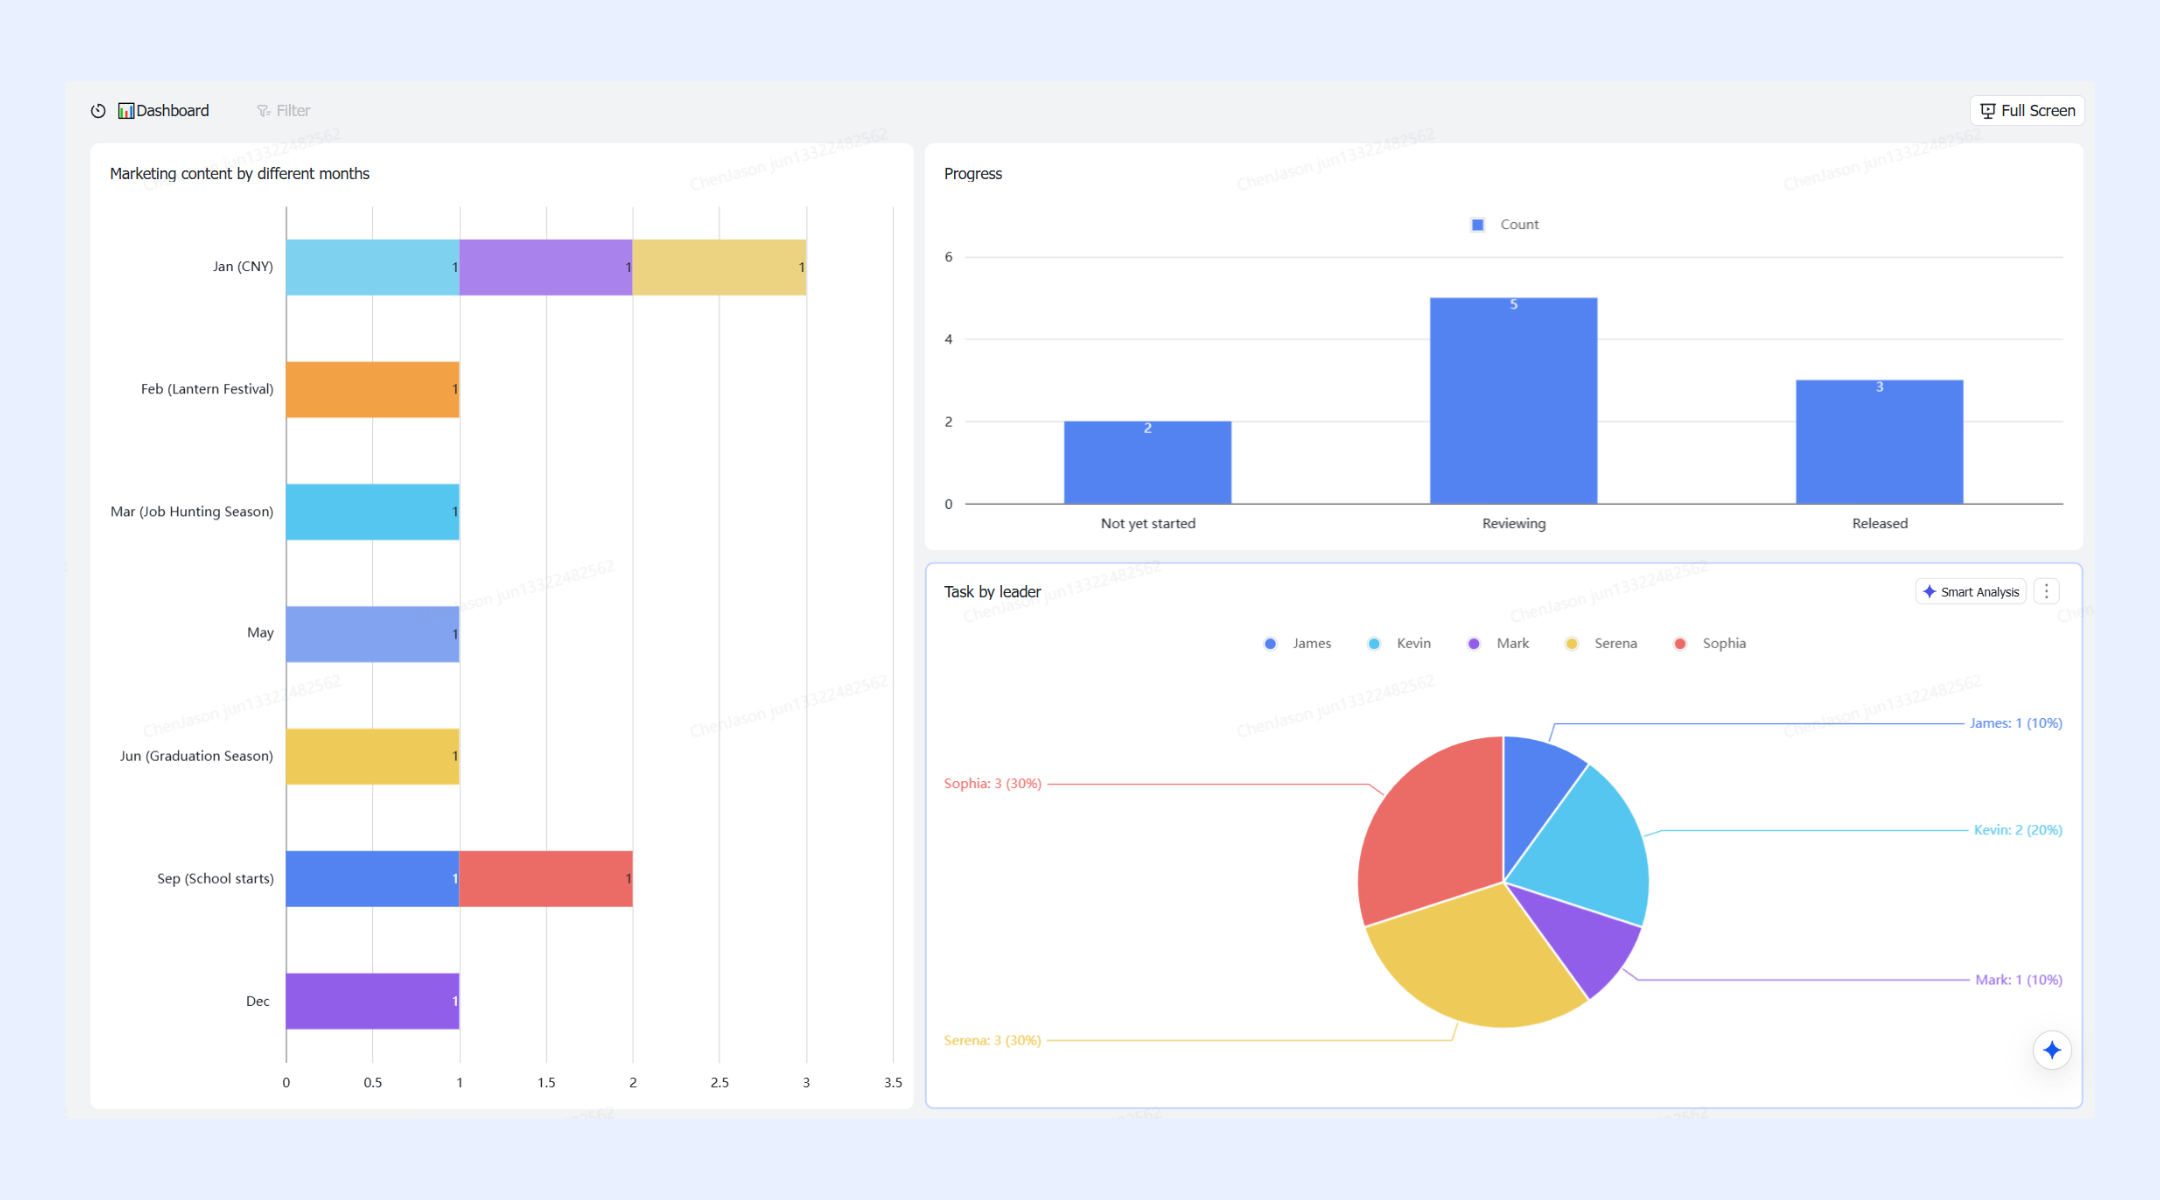Click the Released bar in Progress chart
Screen dimensions: 2160x1200
(1880, 442)
